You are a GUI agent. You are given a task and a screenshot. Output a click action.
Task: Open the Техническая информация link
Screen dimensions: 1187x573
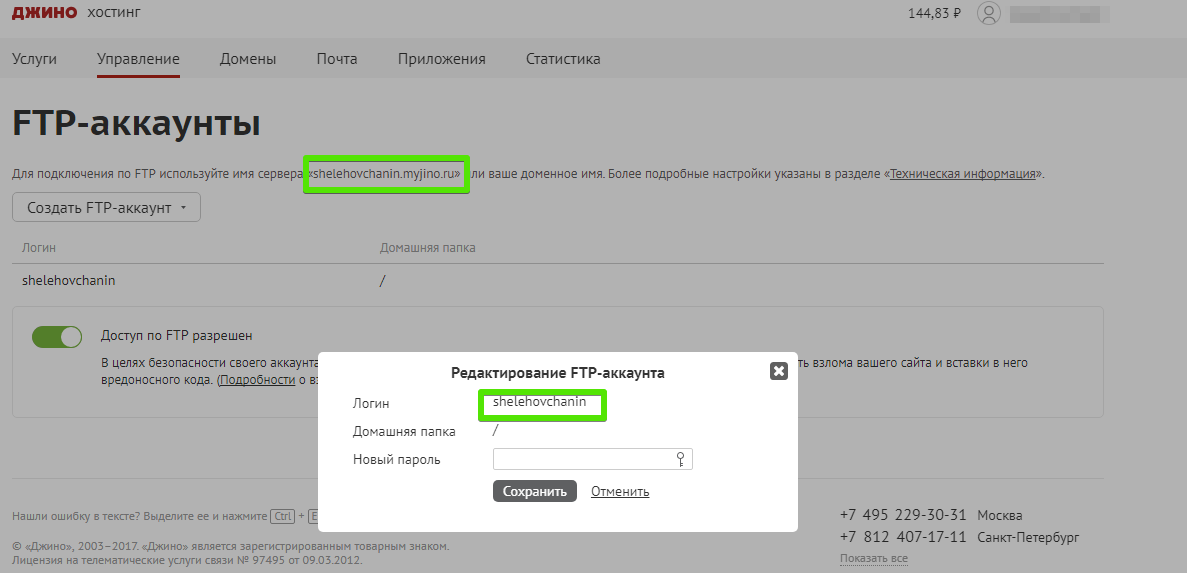(x=963, y=174)
